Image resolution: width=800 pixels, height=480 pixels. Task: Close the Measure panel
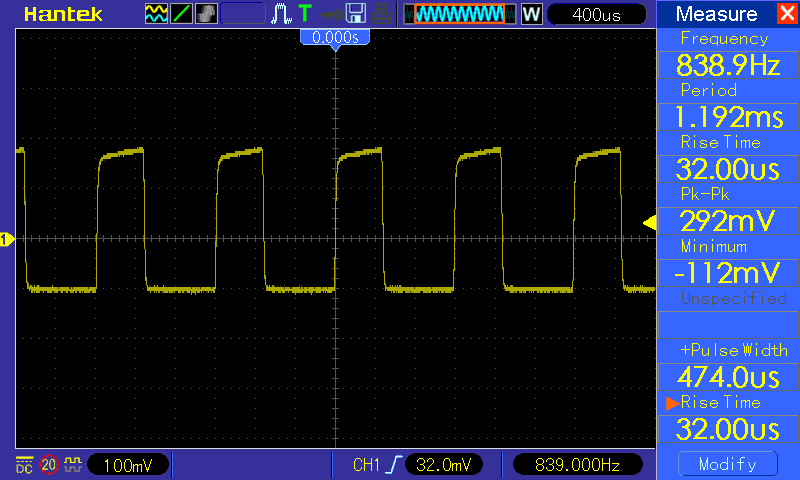pos(788,13)
